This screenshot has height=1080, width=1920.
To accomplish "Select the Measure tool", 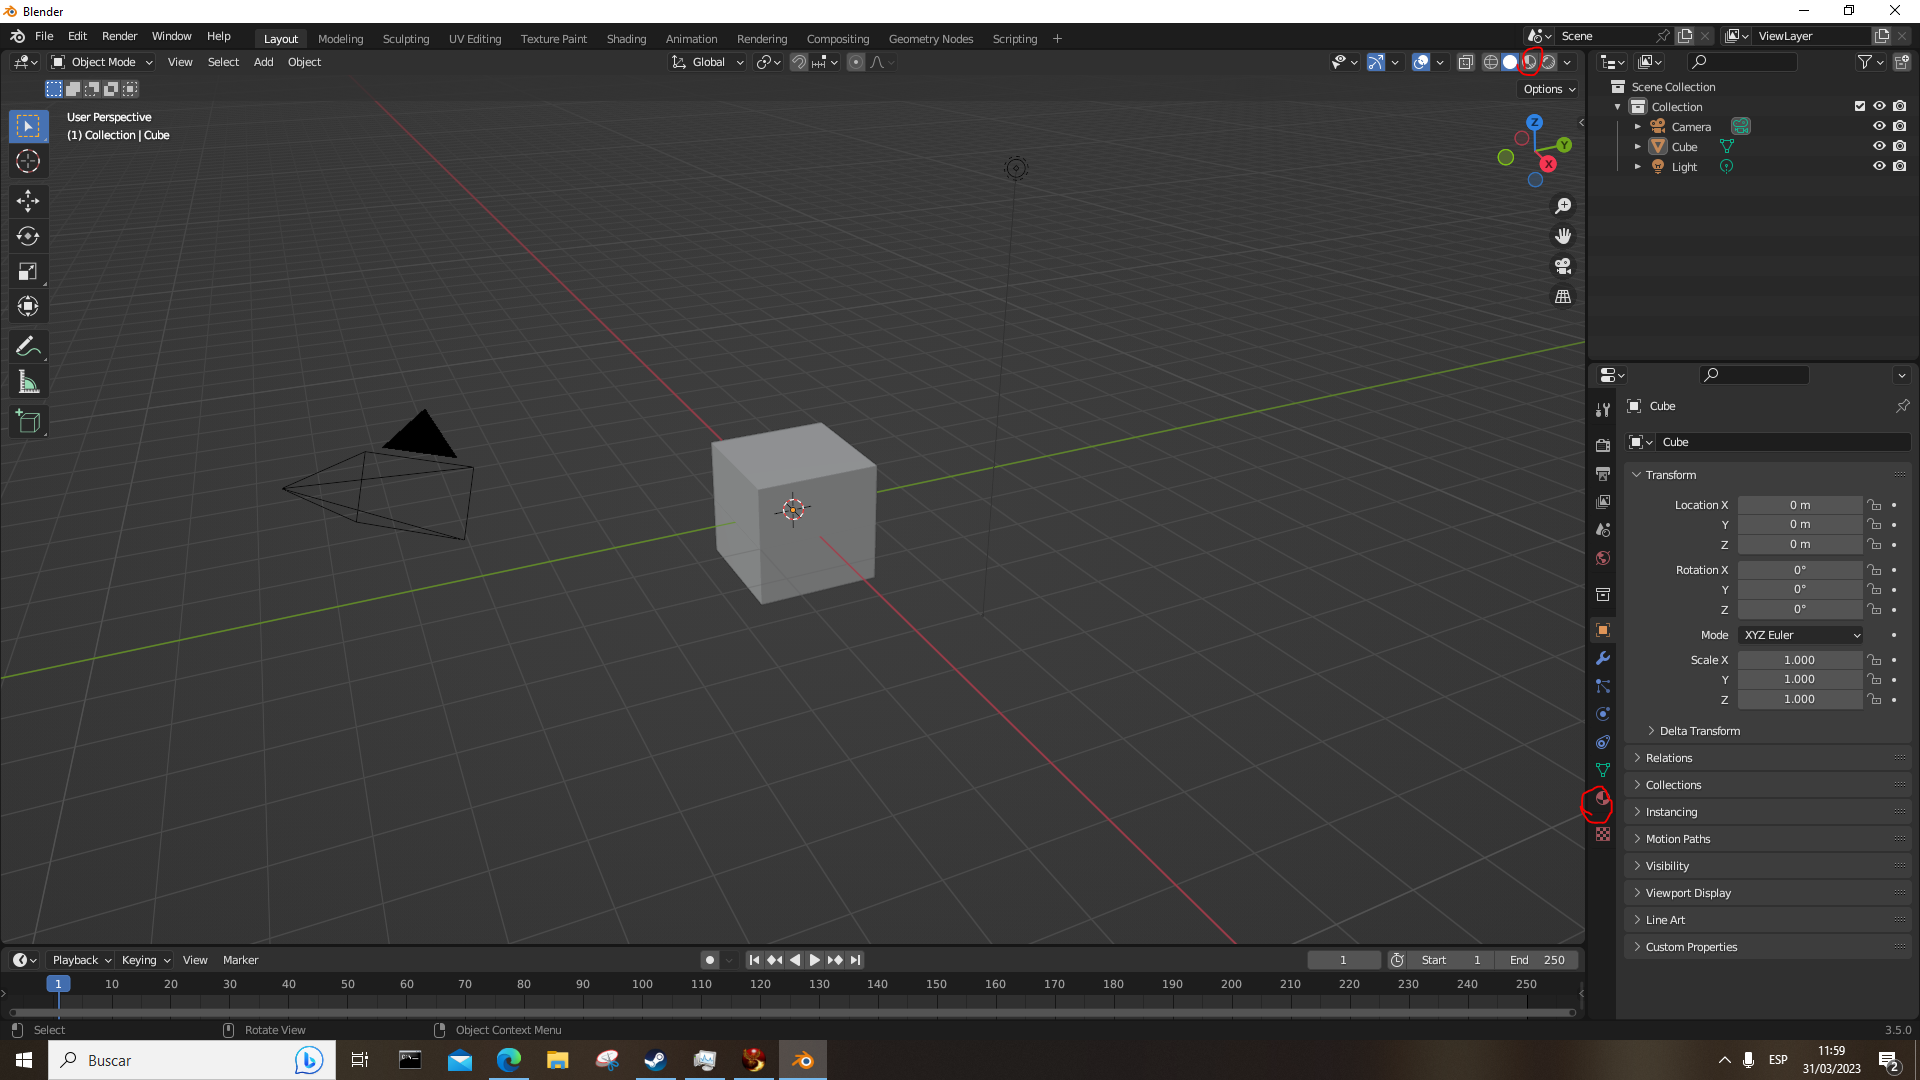I will tap(28, 382).
